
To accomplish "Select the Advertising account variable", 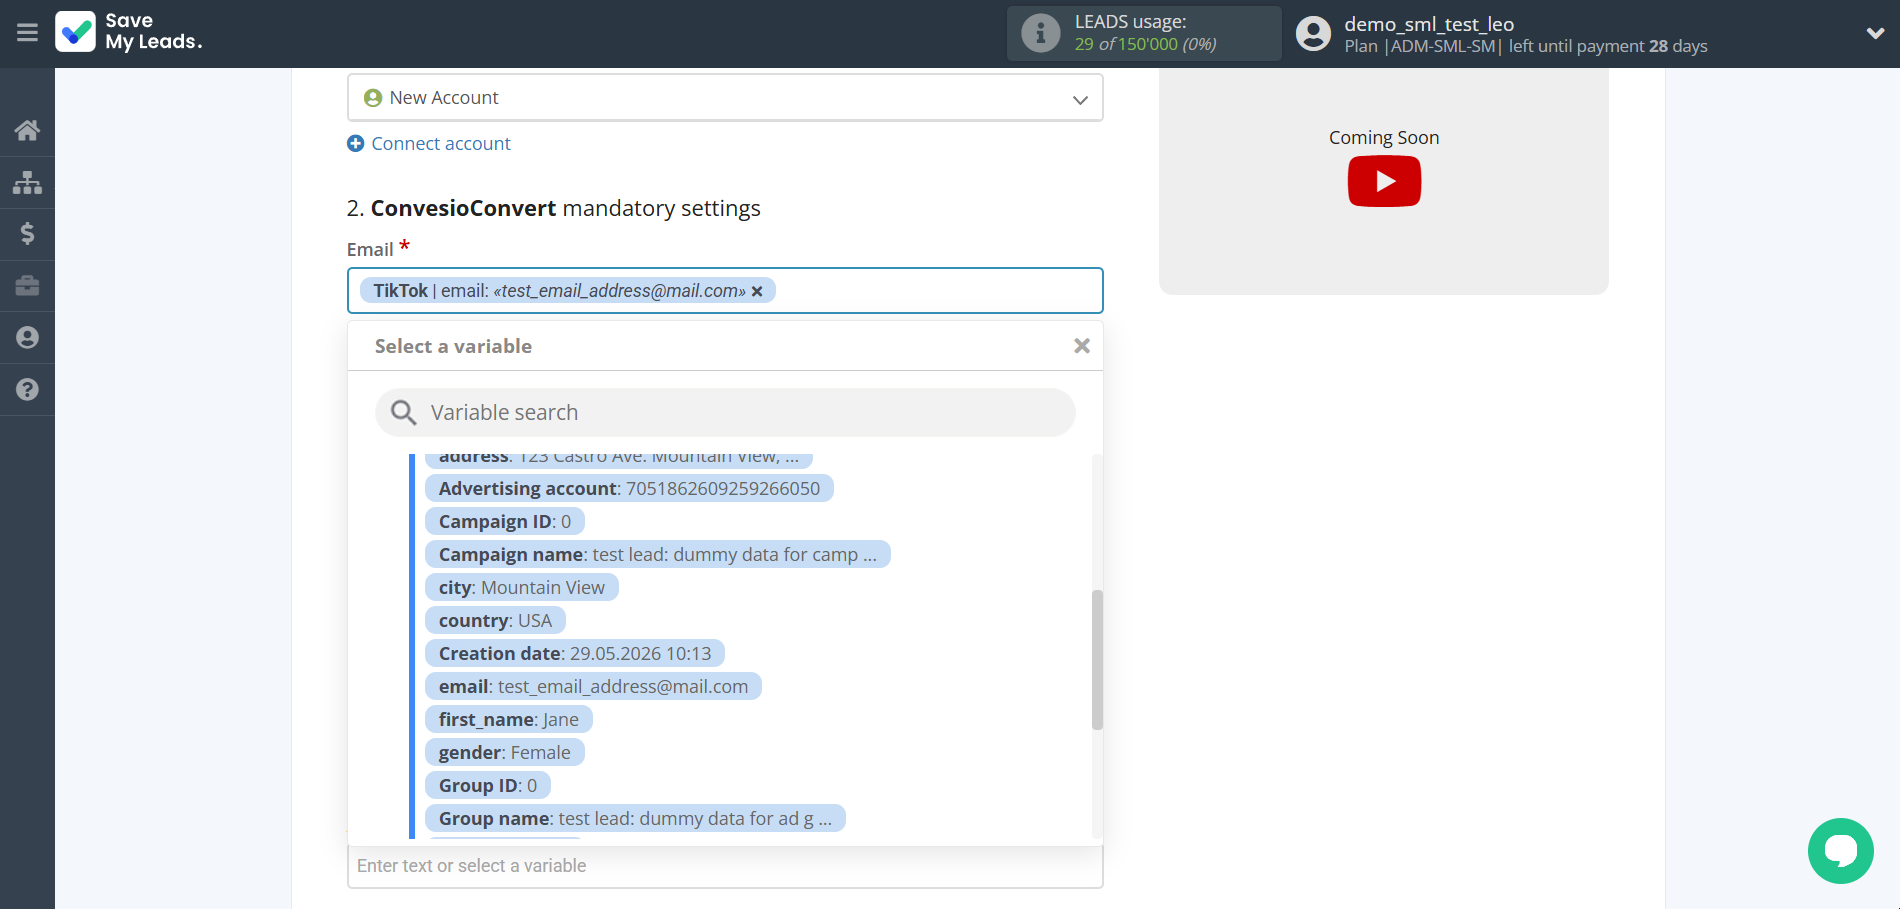I will pyautogui.click(x=629, y=489).
